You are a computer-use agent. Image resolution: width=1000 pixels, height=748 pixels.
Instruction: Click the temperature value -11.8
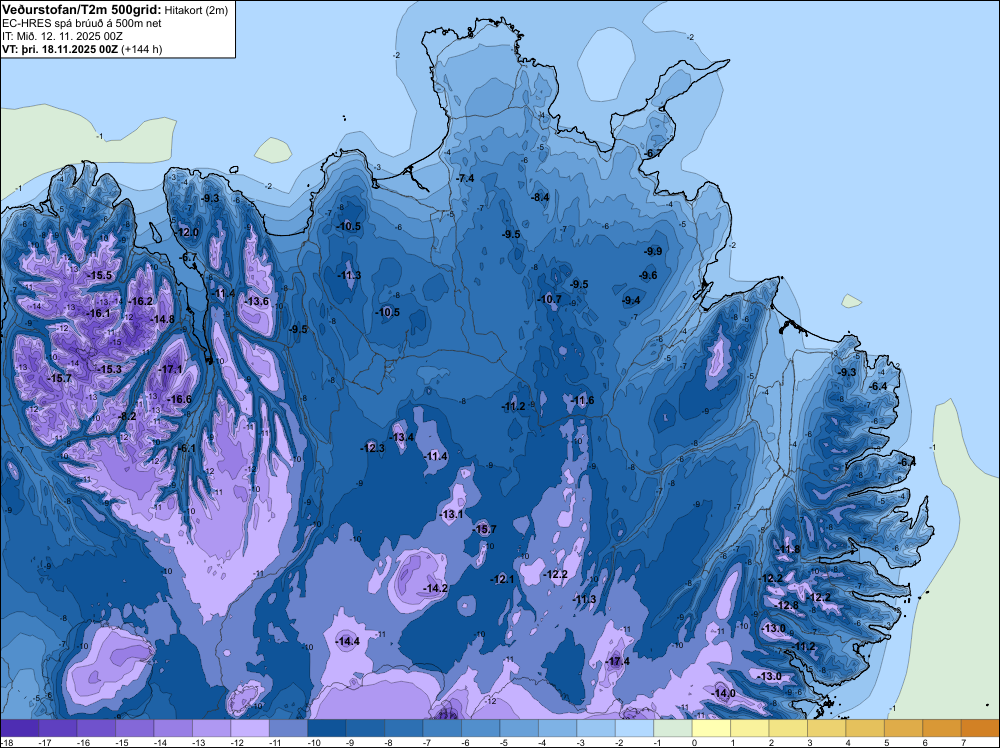pyautogui.click(x=789, y=549)
